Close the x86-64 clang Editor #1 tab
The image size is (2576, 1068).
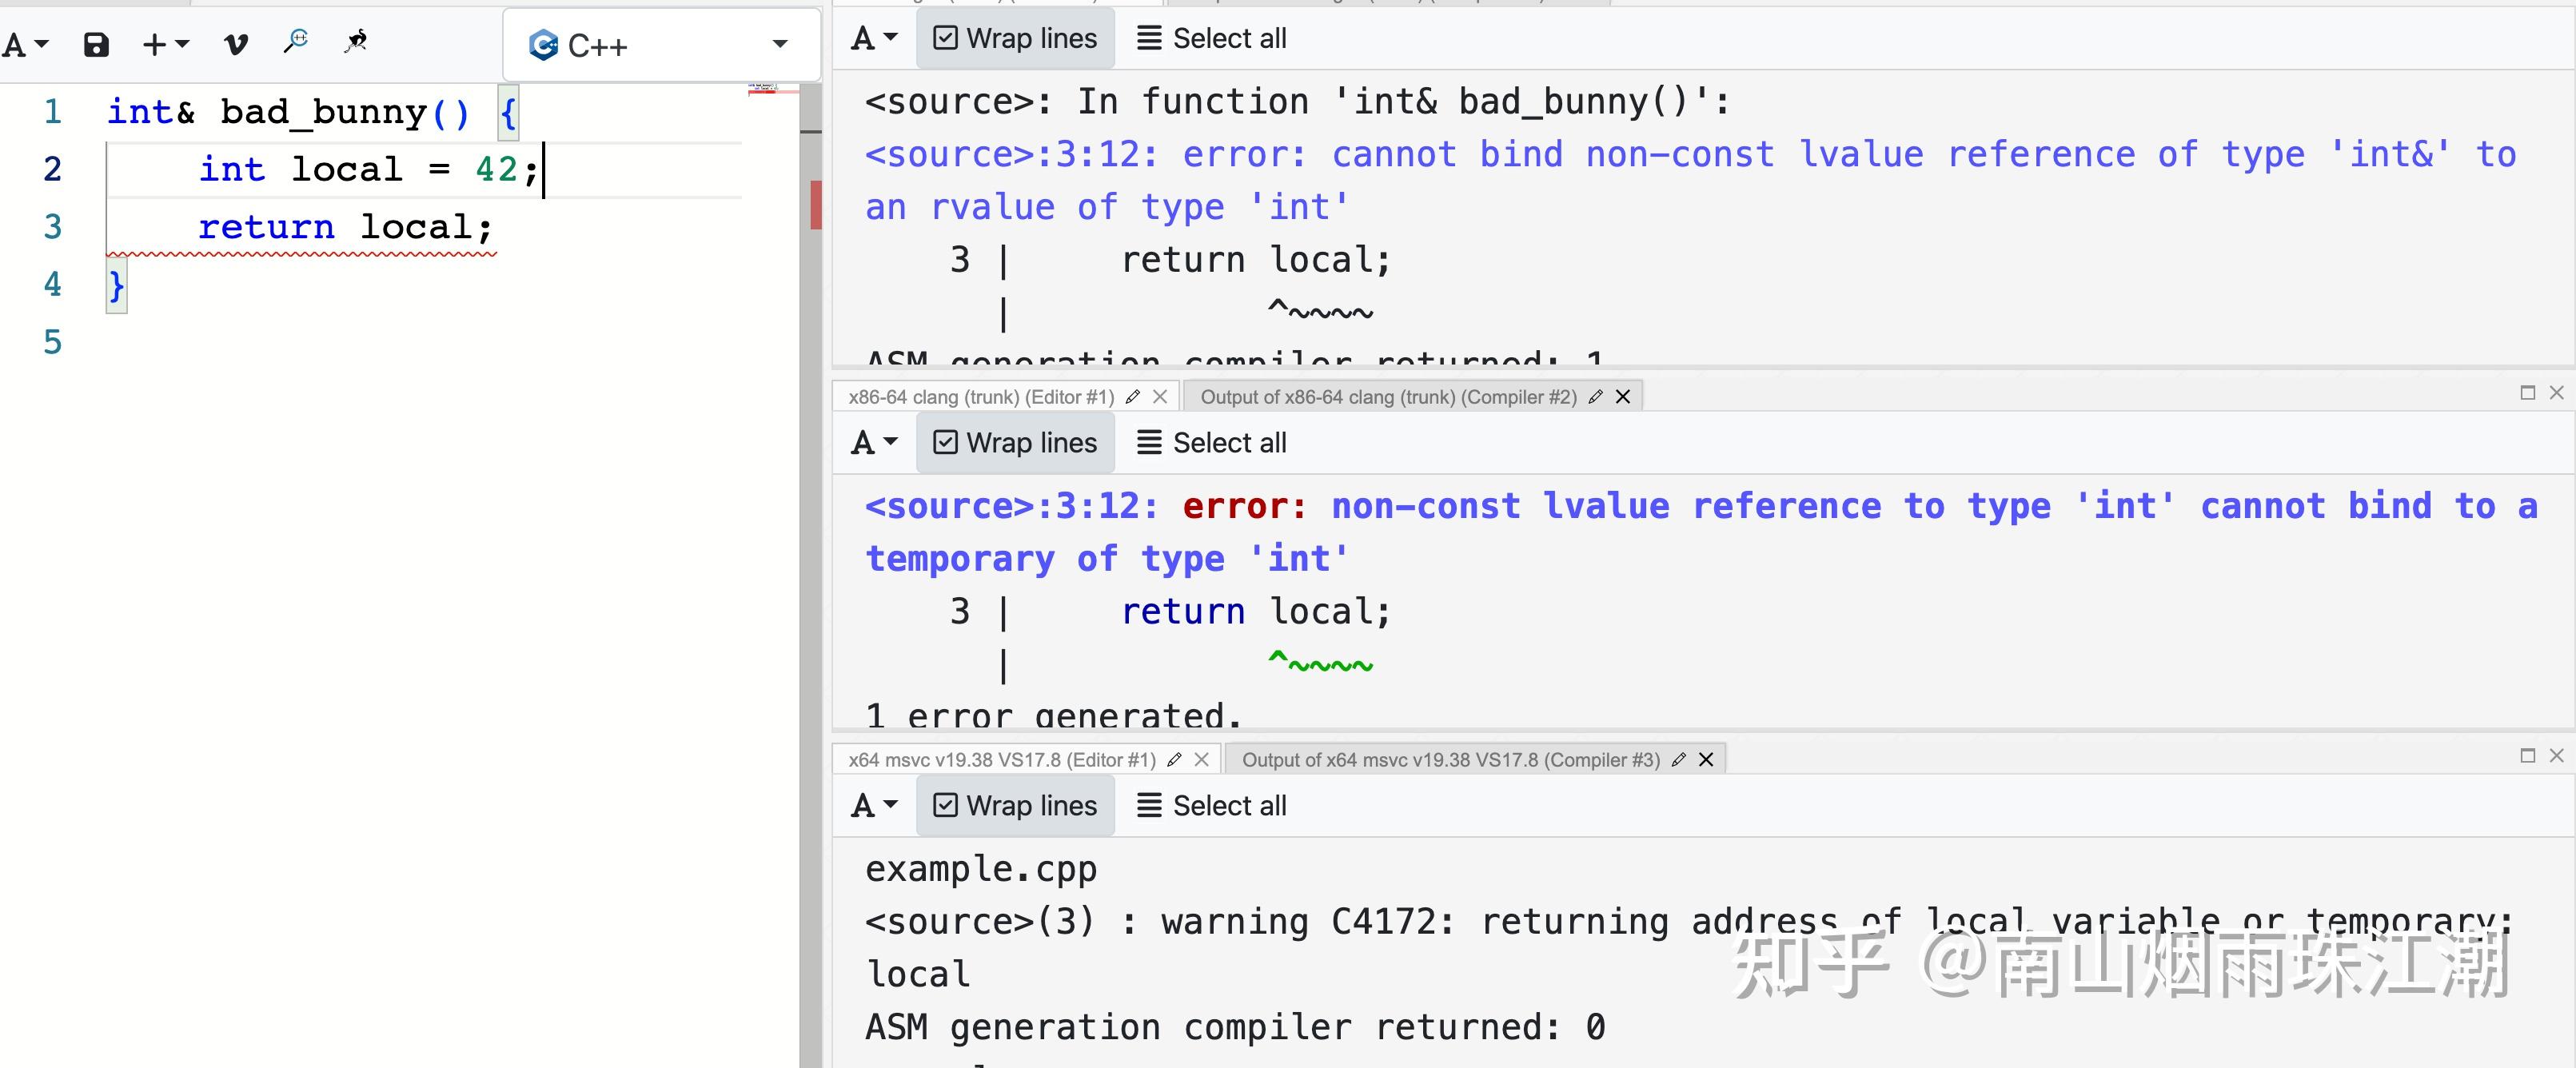[1160, 397]
